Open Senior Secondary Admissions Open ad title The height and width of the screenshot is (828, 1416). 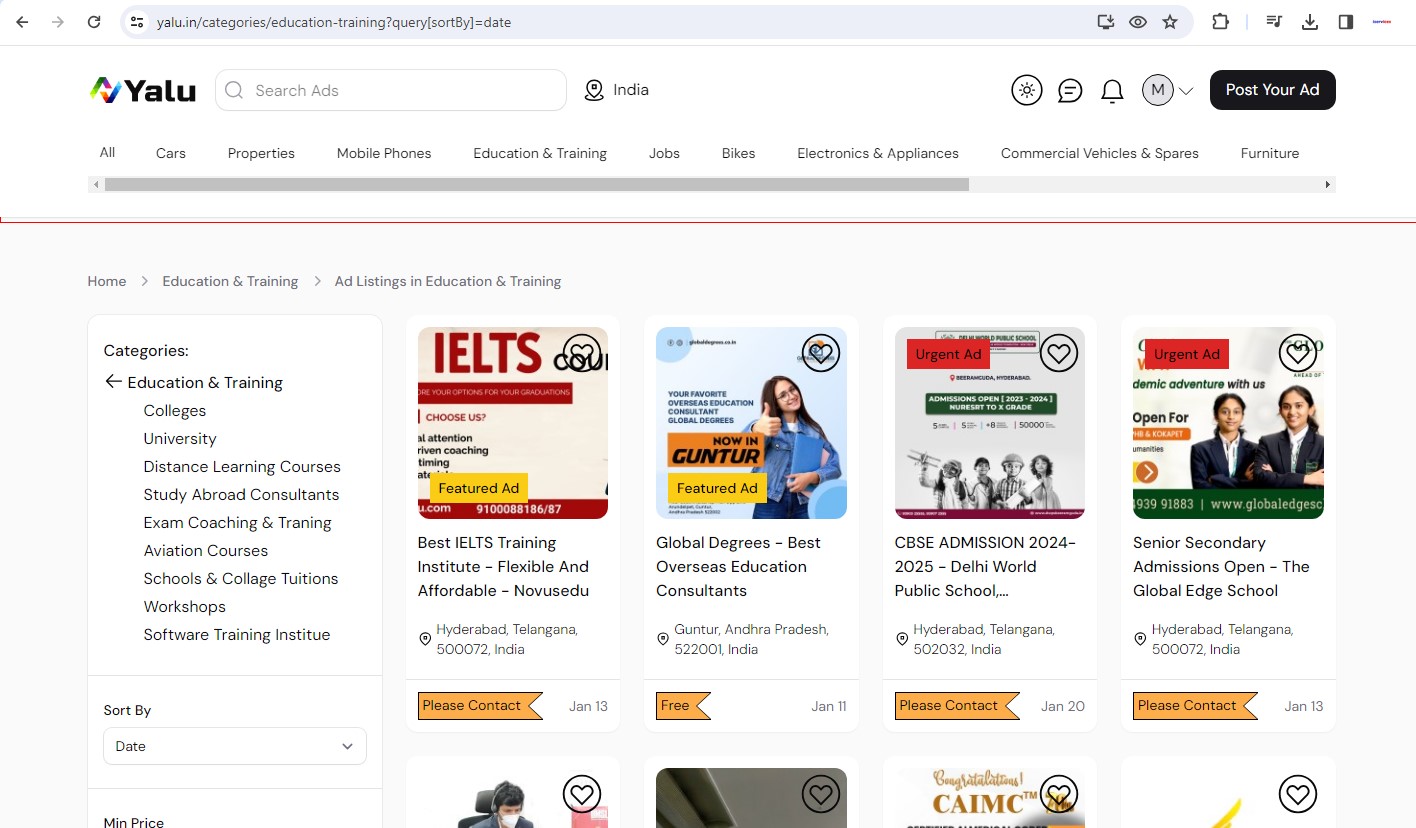pyautogui.click(x=1221, y=566)
